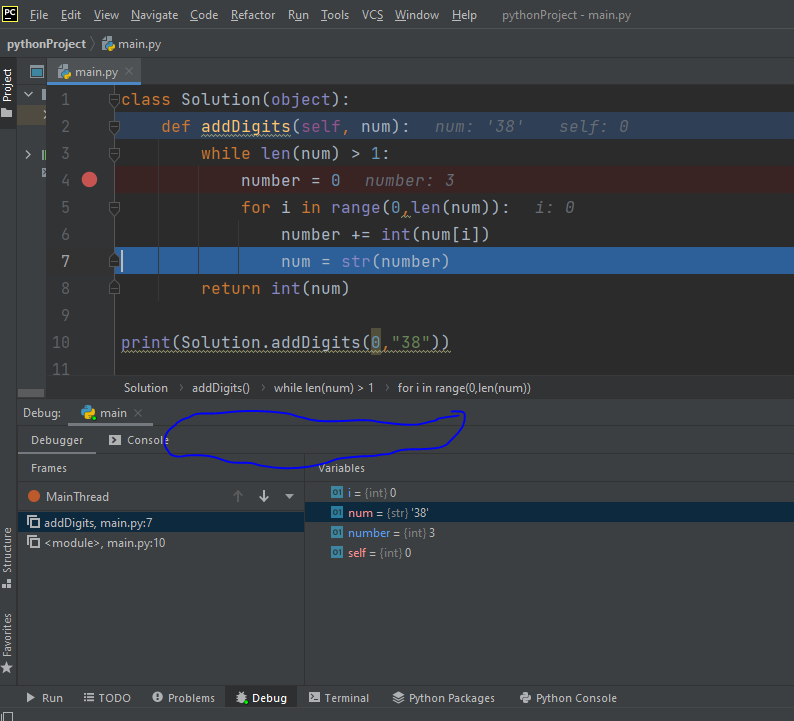
Task: Select variable num = {str} '38'
Action: (549, 513)
